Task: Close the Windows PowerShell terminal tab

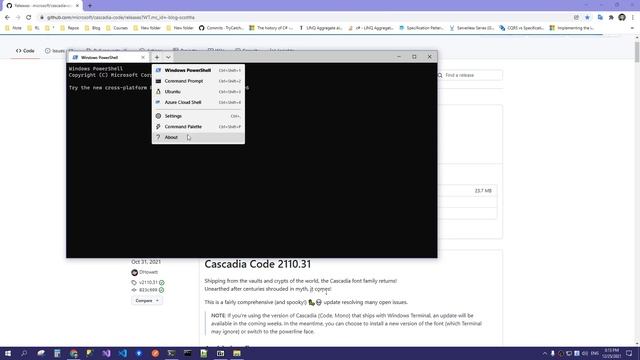Action: click(x=143, y=57)
